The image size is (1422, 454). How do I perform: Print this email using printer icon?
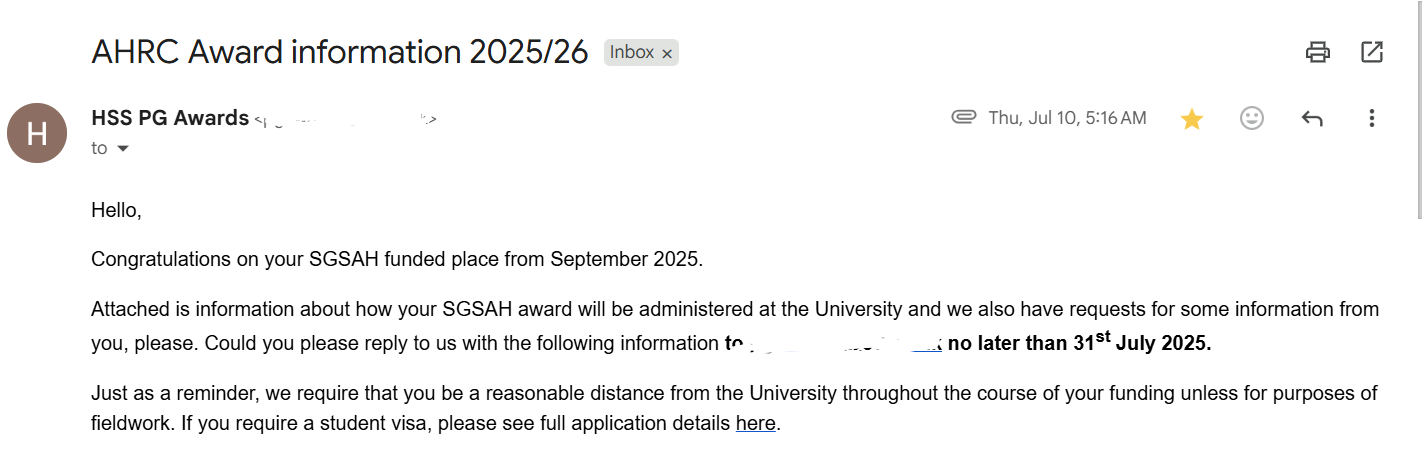click(1318, 52)
